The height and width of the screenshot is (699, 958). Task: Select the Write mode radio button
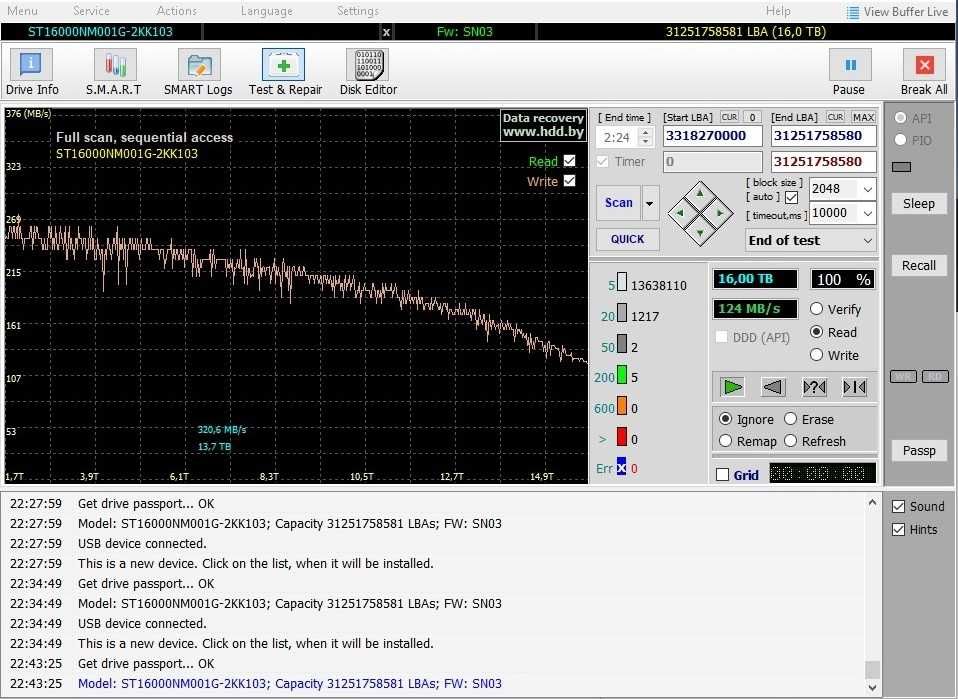click(x=816, y=355)
